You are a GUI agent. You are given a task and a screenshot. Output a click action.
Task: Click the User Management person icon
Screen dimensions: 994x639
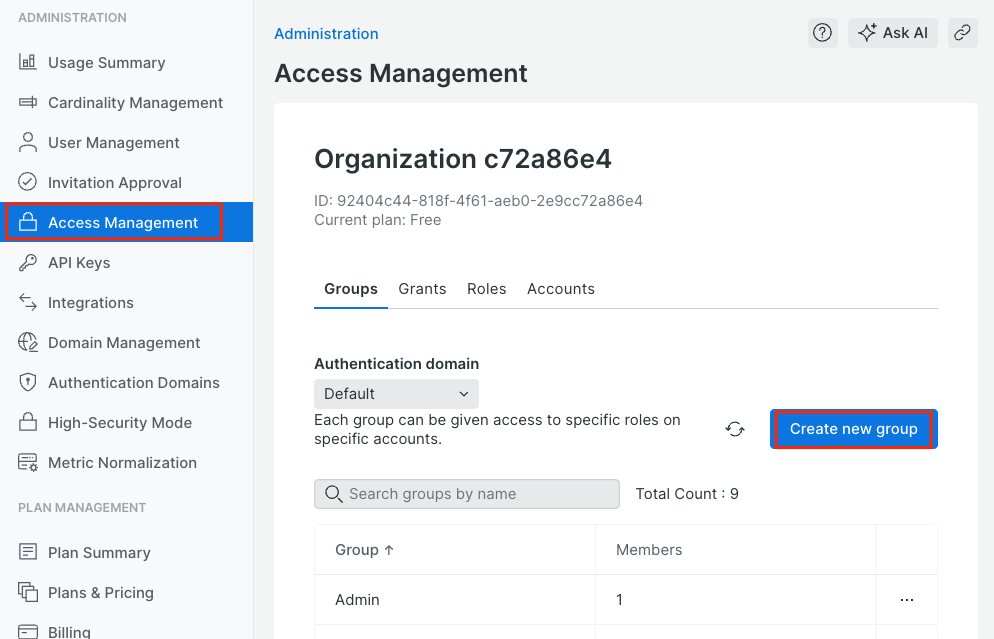pos(28,142)
